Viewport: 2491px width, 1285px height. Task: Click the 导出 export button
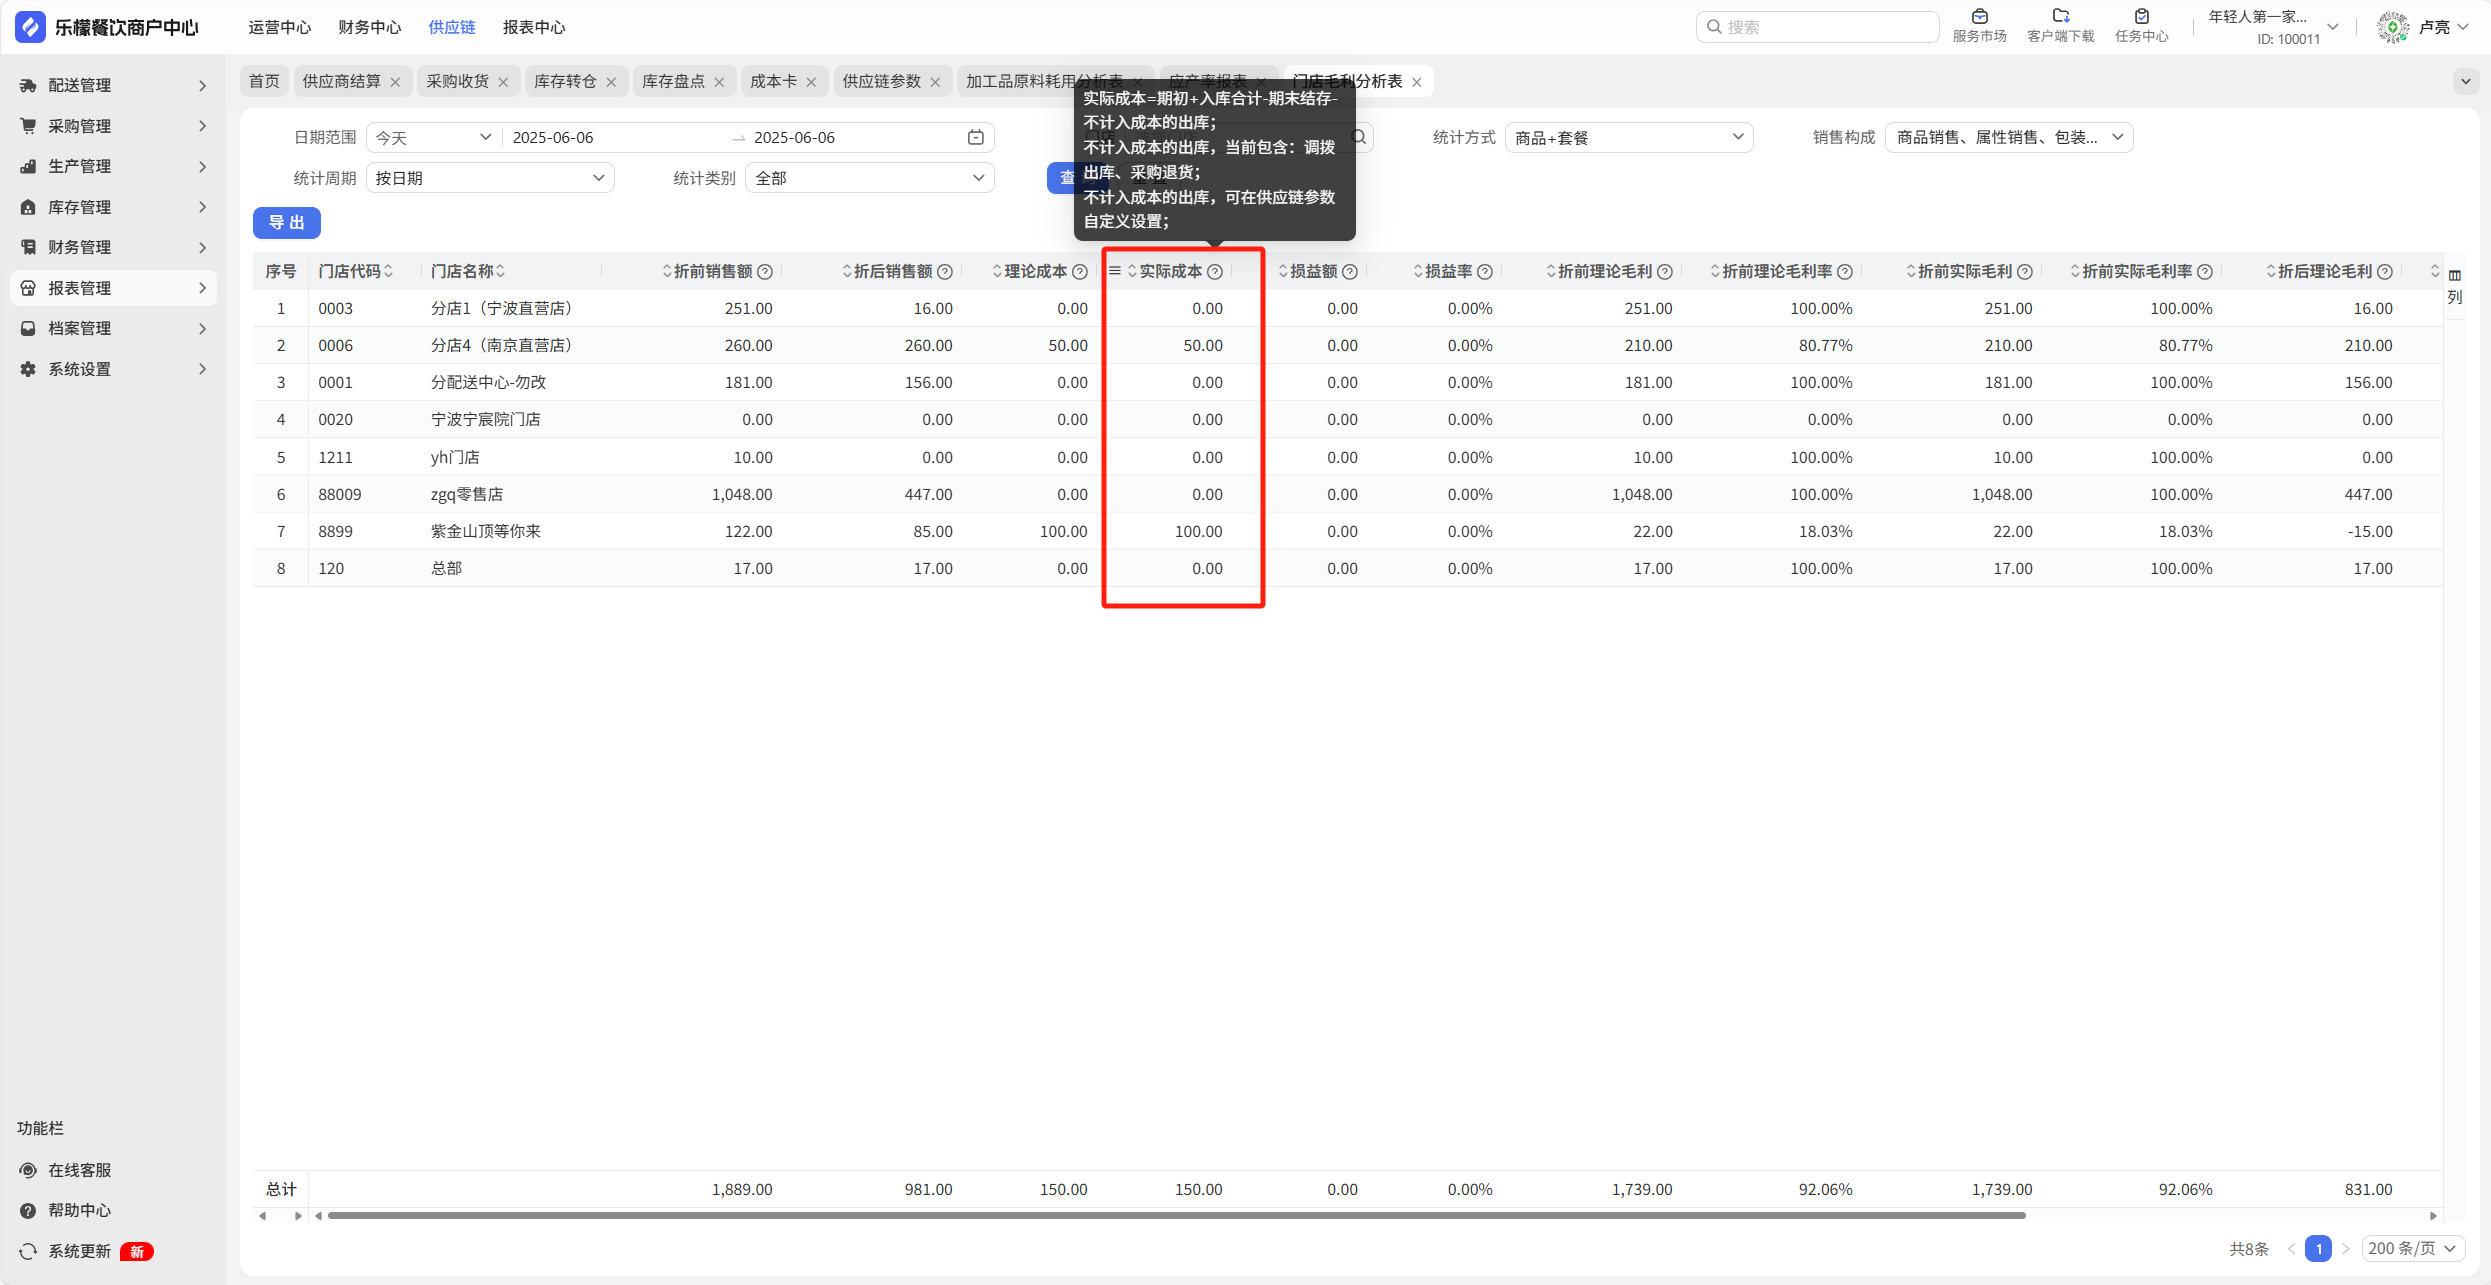[x=286, y=222]
